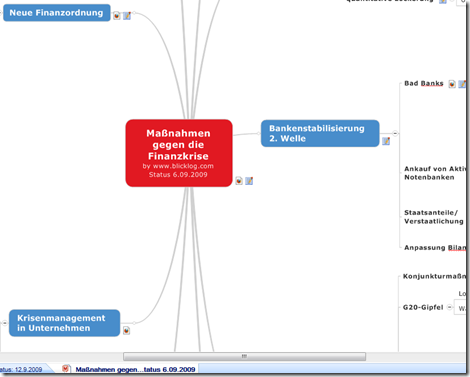Switch to the tab ending 12.9.2009
470x377 pixels.
(23, 369)
